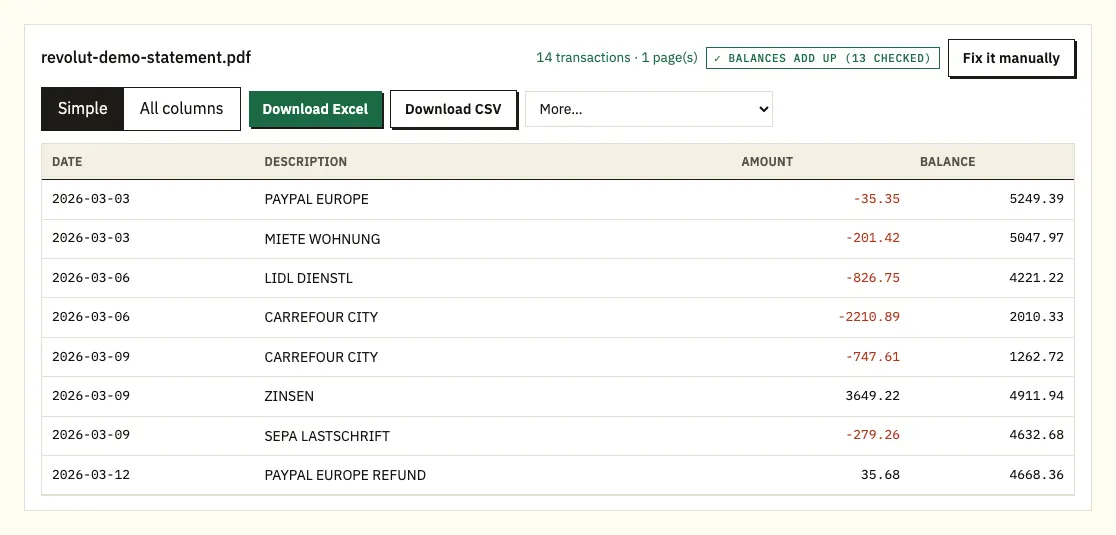Click the balance 5047.97
This screenshot has height=535, width=1116.
[x=1036, y=238]
